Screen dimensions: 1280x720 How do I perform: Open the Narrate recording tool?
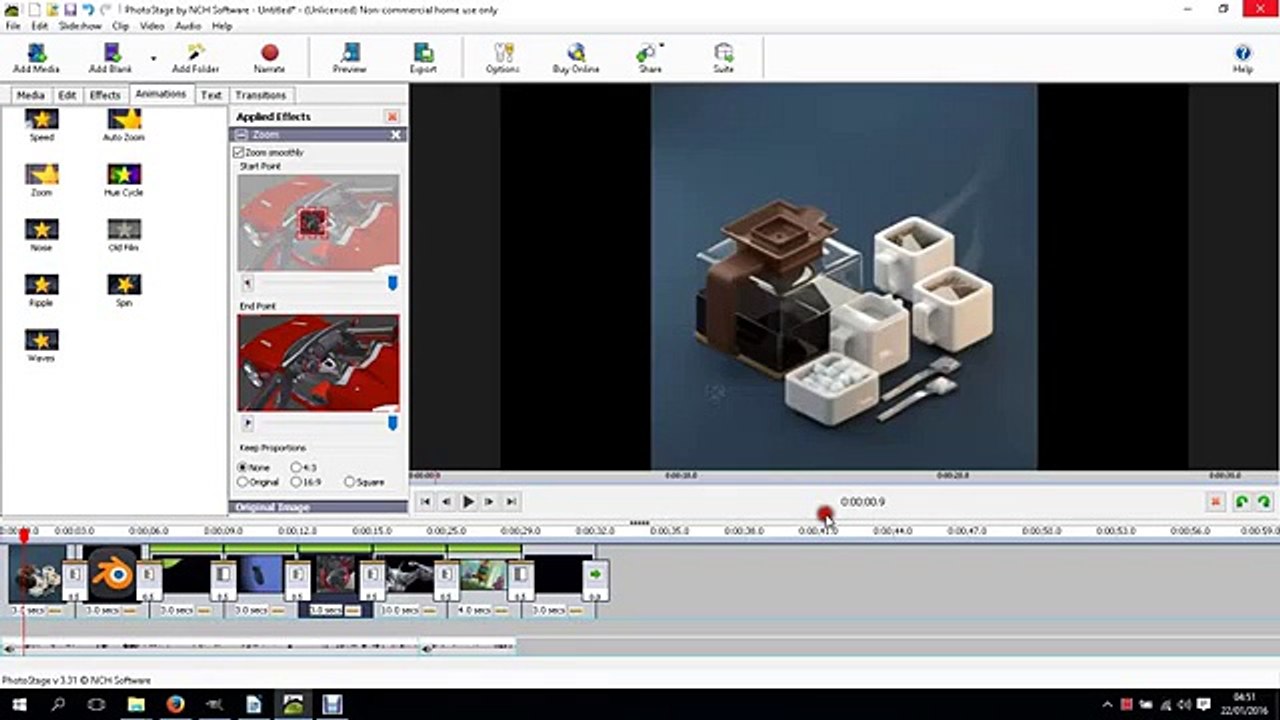269,58
